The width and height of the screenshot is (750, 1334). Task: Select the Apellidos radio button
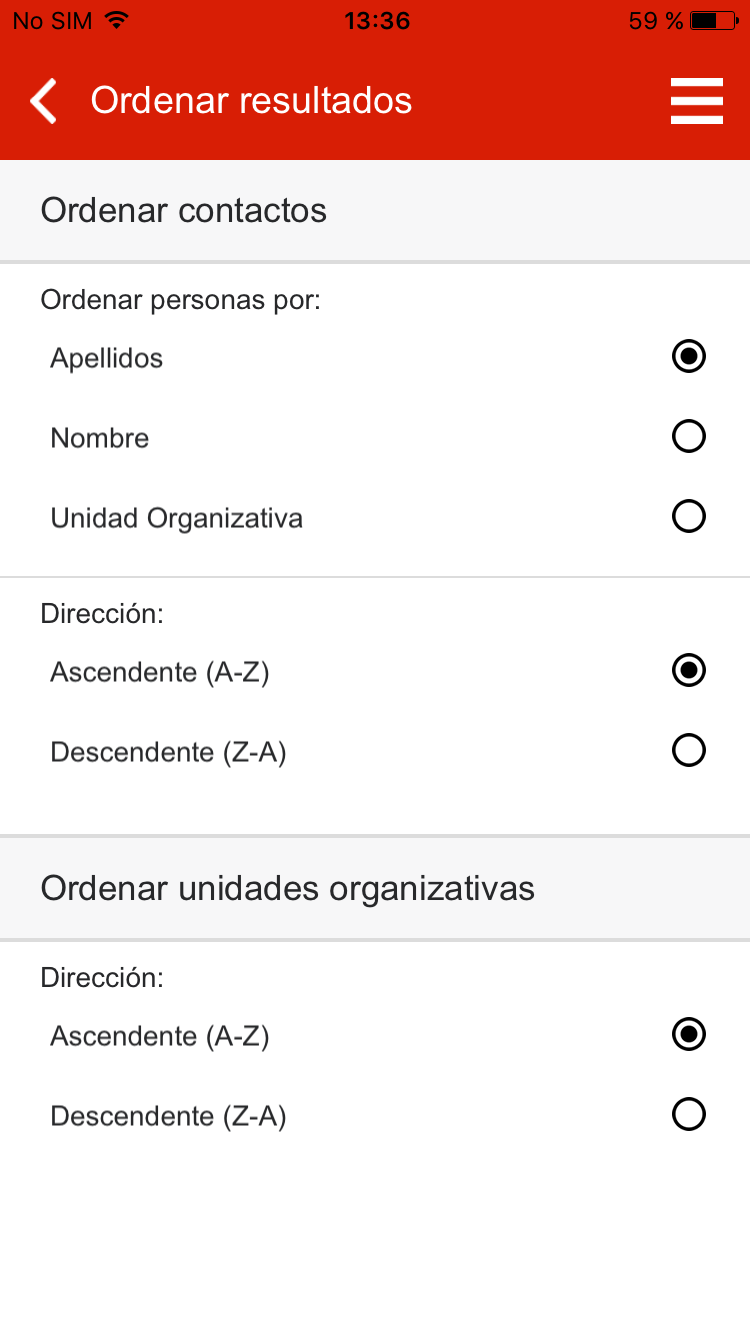pos(689,356)
